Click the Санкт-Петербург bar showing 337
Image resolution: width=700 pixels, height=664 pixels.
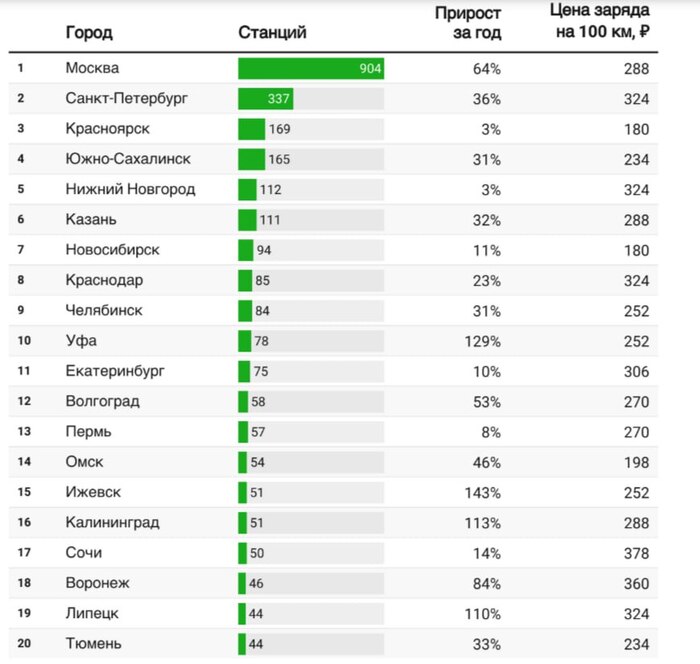point(266,99)
